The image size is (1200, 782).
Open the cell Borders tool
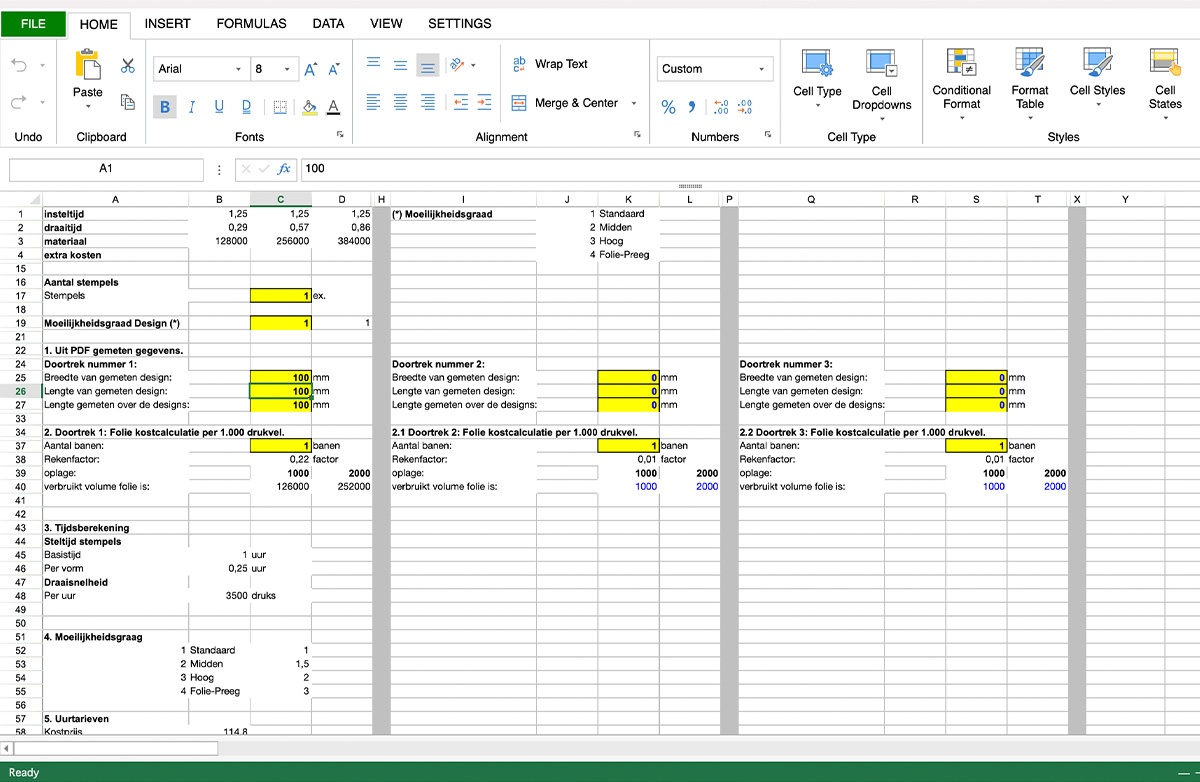click(280, 107)
